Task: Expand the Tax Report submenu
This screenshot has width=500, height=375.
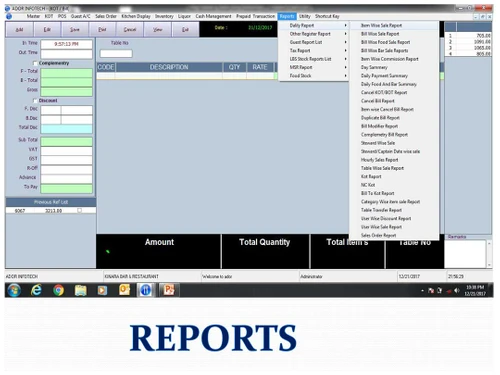Action: [x=314, y=50]
